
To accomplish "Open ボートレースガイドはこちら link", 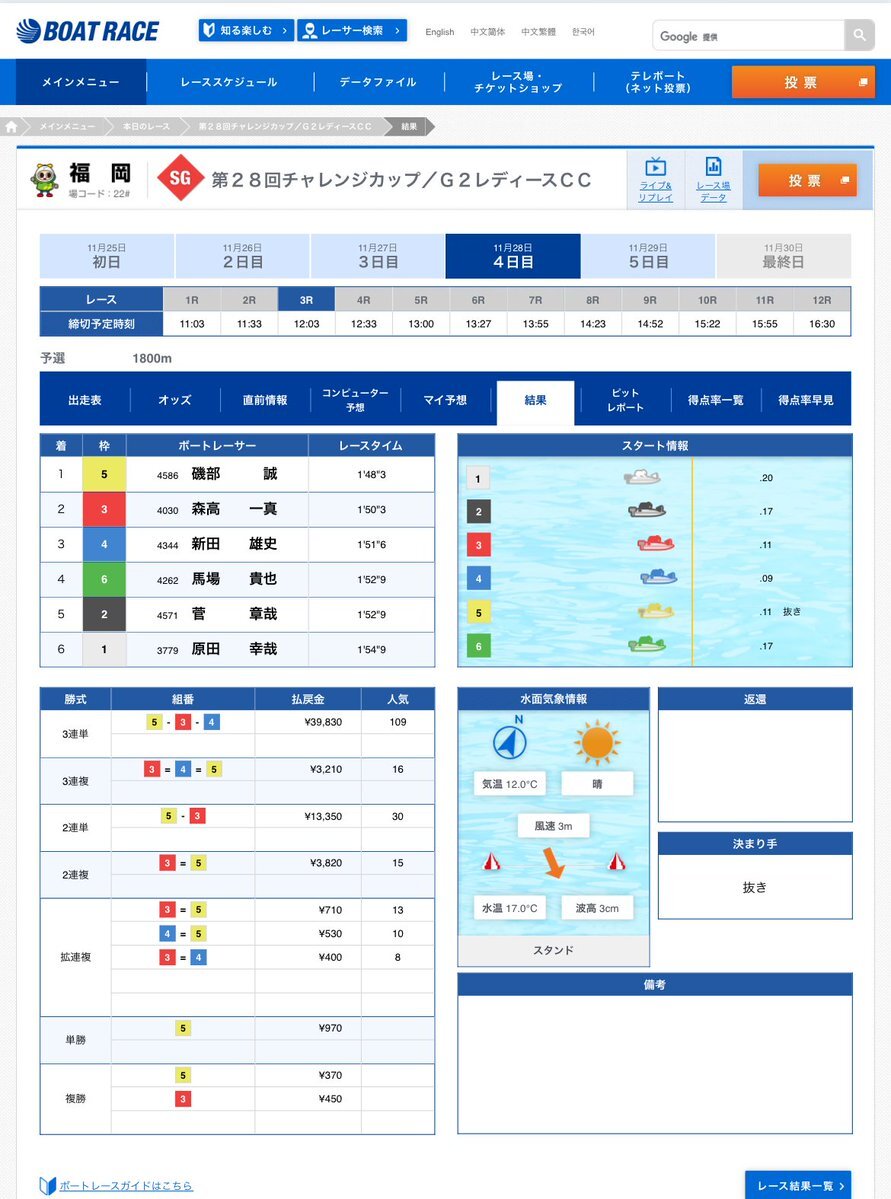I will tap(126, 1186).
